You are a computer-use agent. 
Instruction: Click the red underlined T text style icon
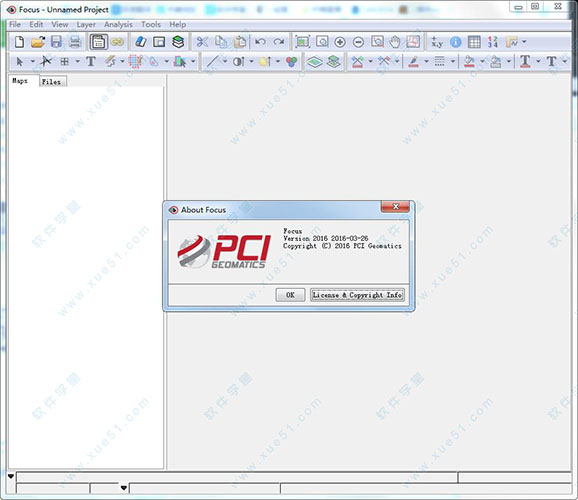(x=525, y=61)
